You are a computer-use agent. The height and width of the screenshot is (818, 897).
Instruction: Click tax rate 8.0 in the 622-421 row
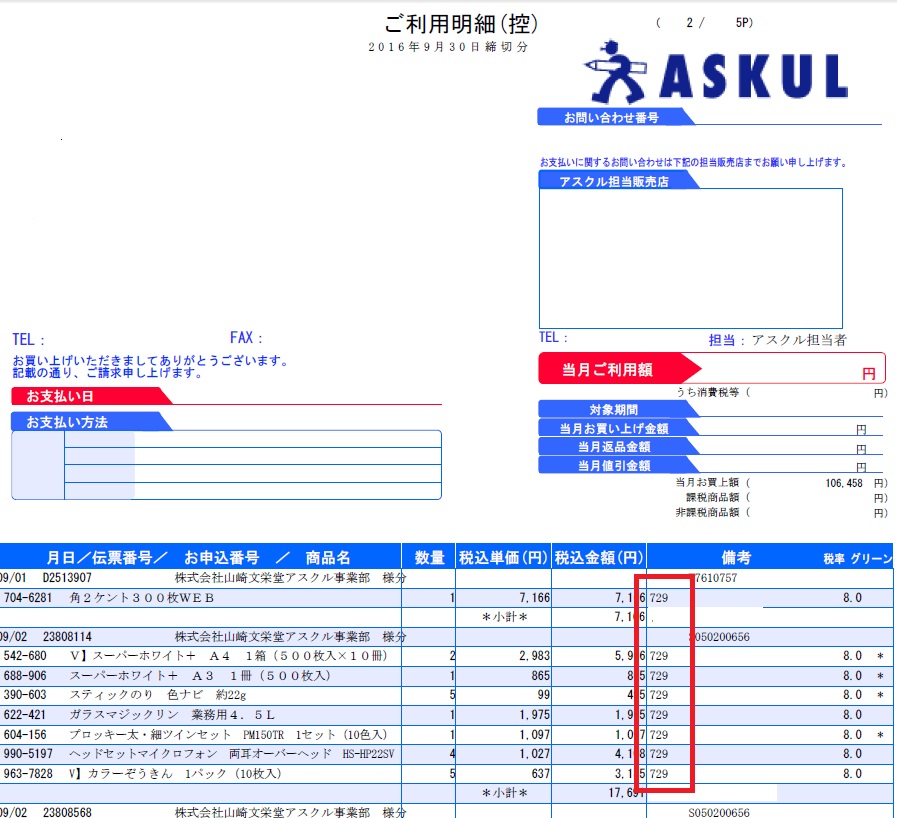[852, 714]
